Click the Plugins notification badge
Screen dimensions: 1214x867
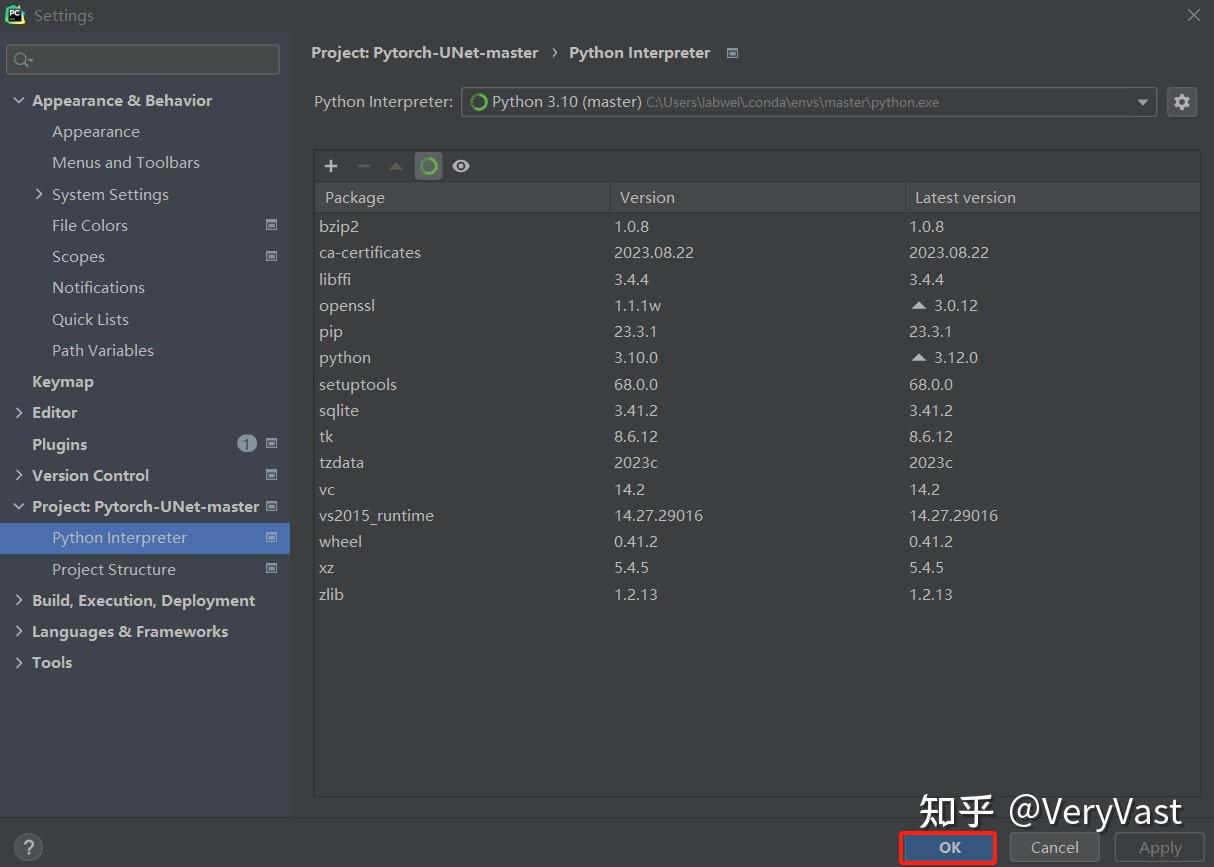247,443
